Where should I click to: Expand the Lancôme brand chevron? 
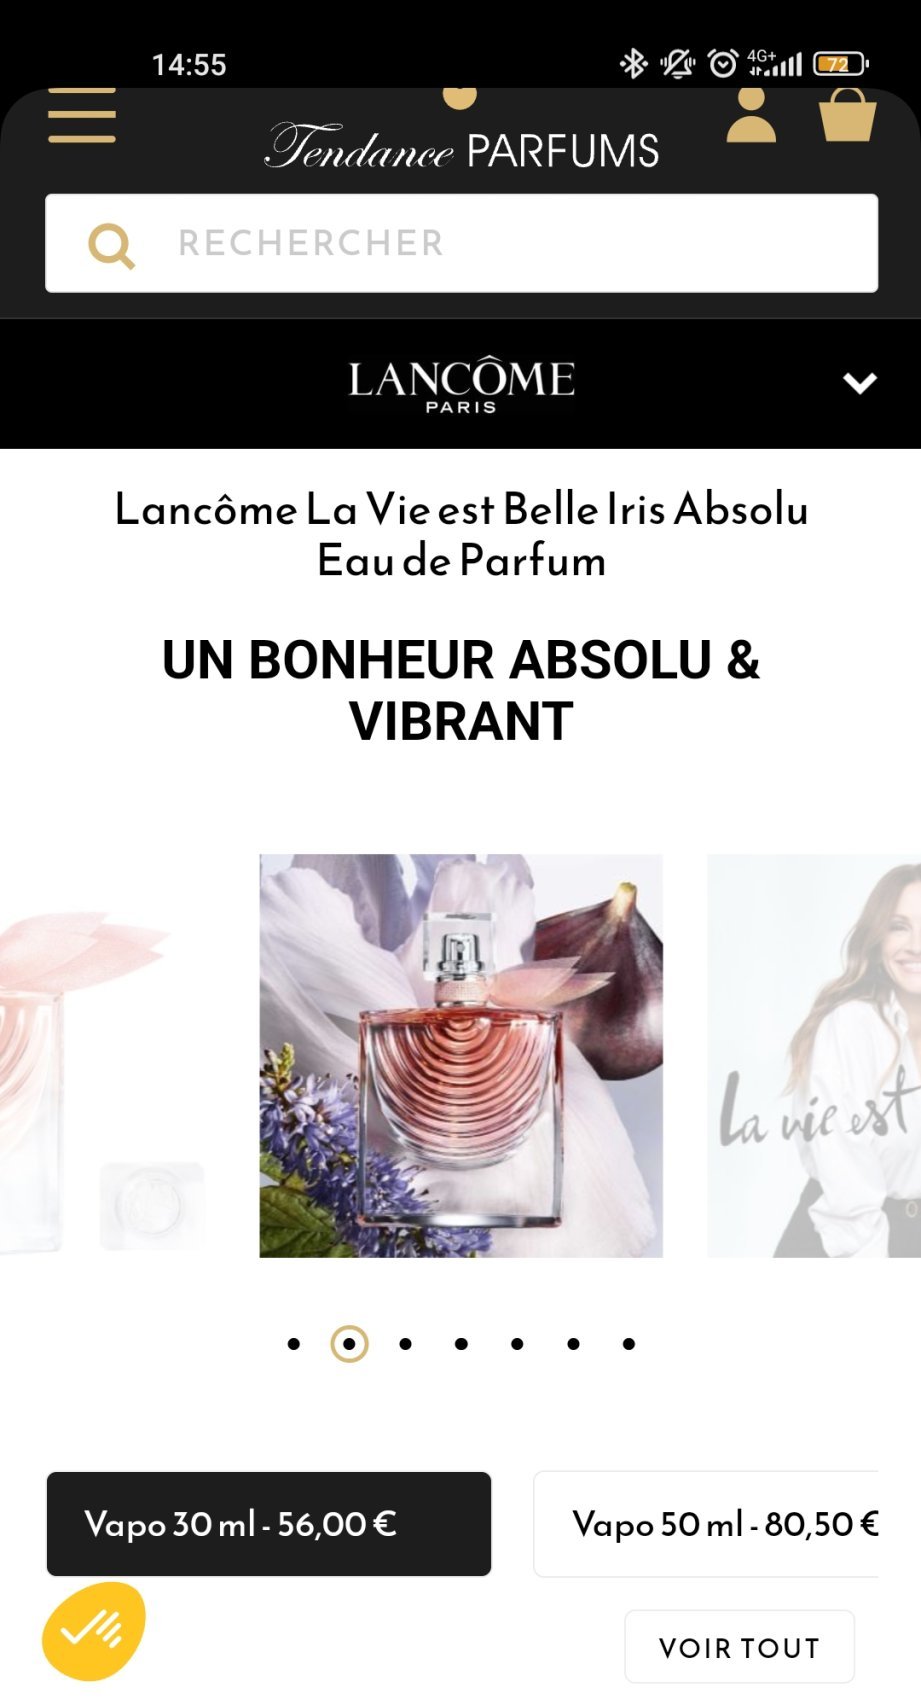[860, 383]
